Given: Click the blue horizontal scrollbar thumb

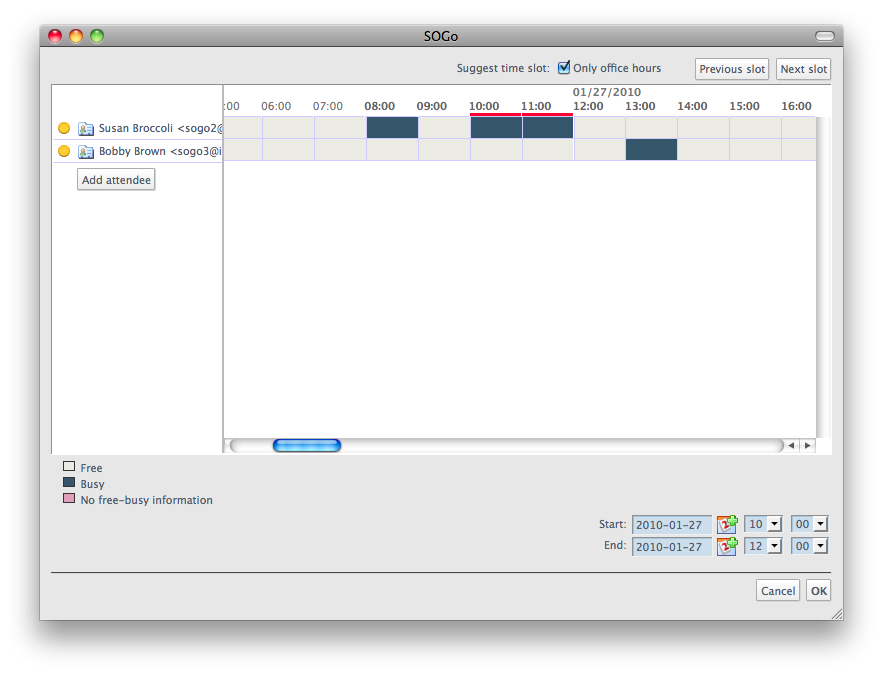Looking at the screenshot, I should pos(307,446).
